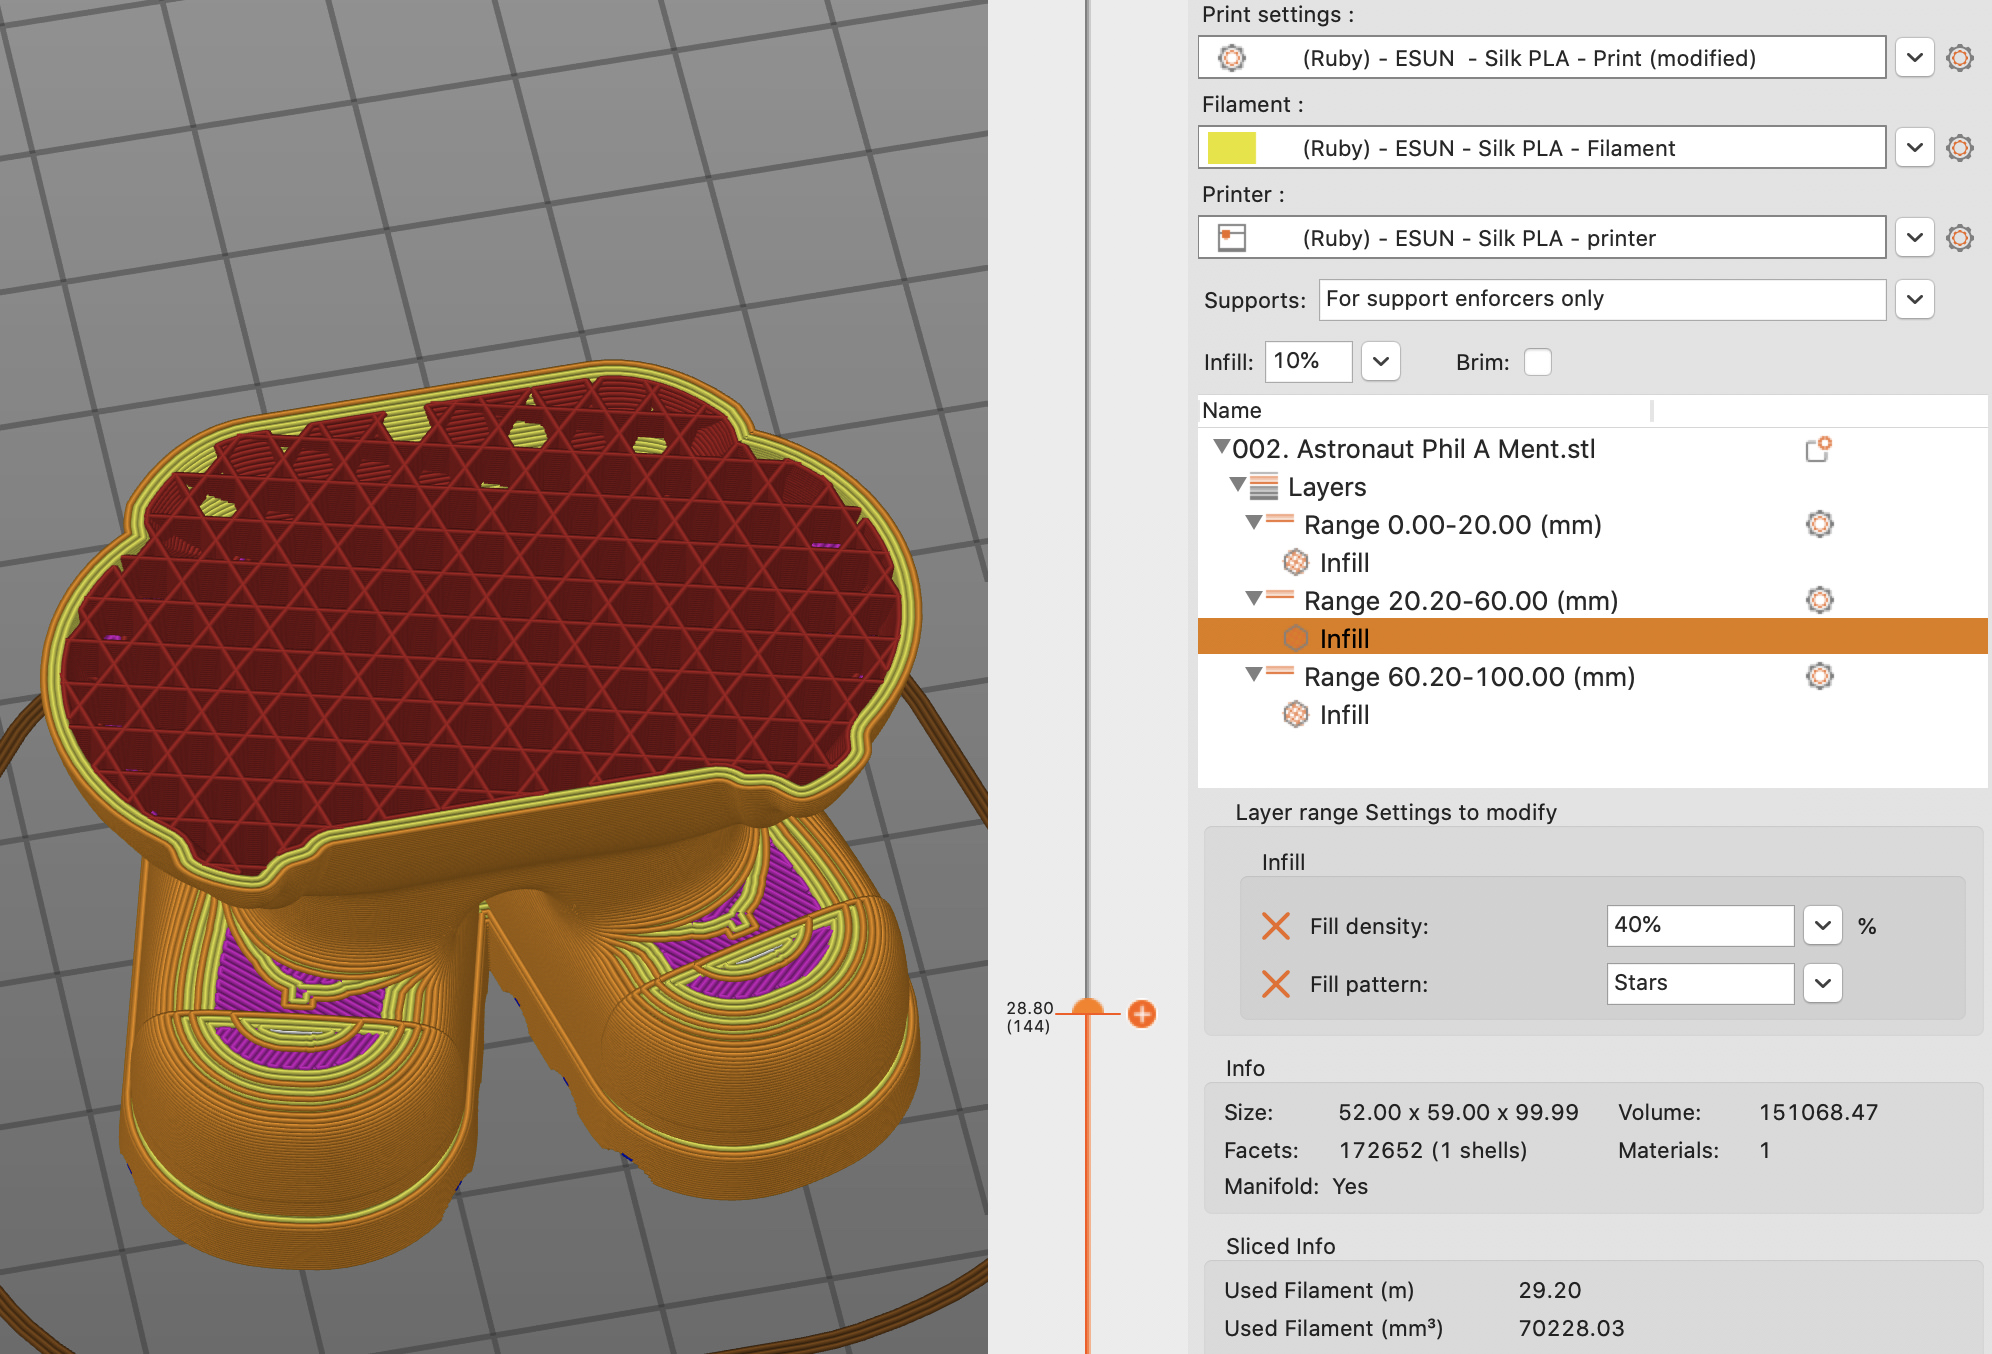Select Infill under Range 0.00-20.00

[x=1343, y=563]
